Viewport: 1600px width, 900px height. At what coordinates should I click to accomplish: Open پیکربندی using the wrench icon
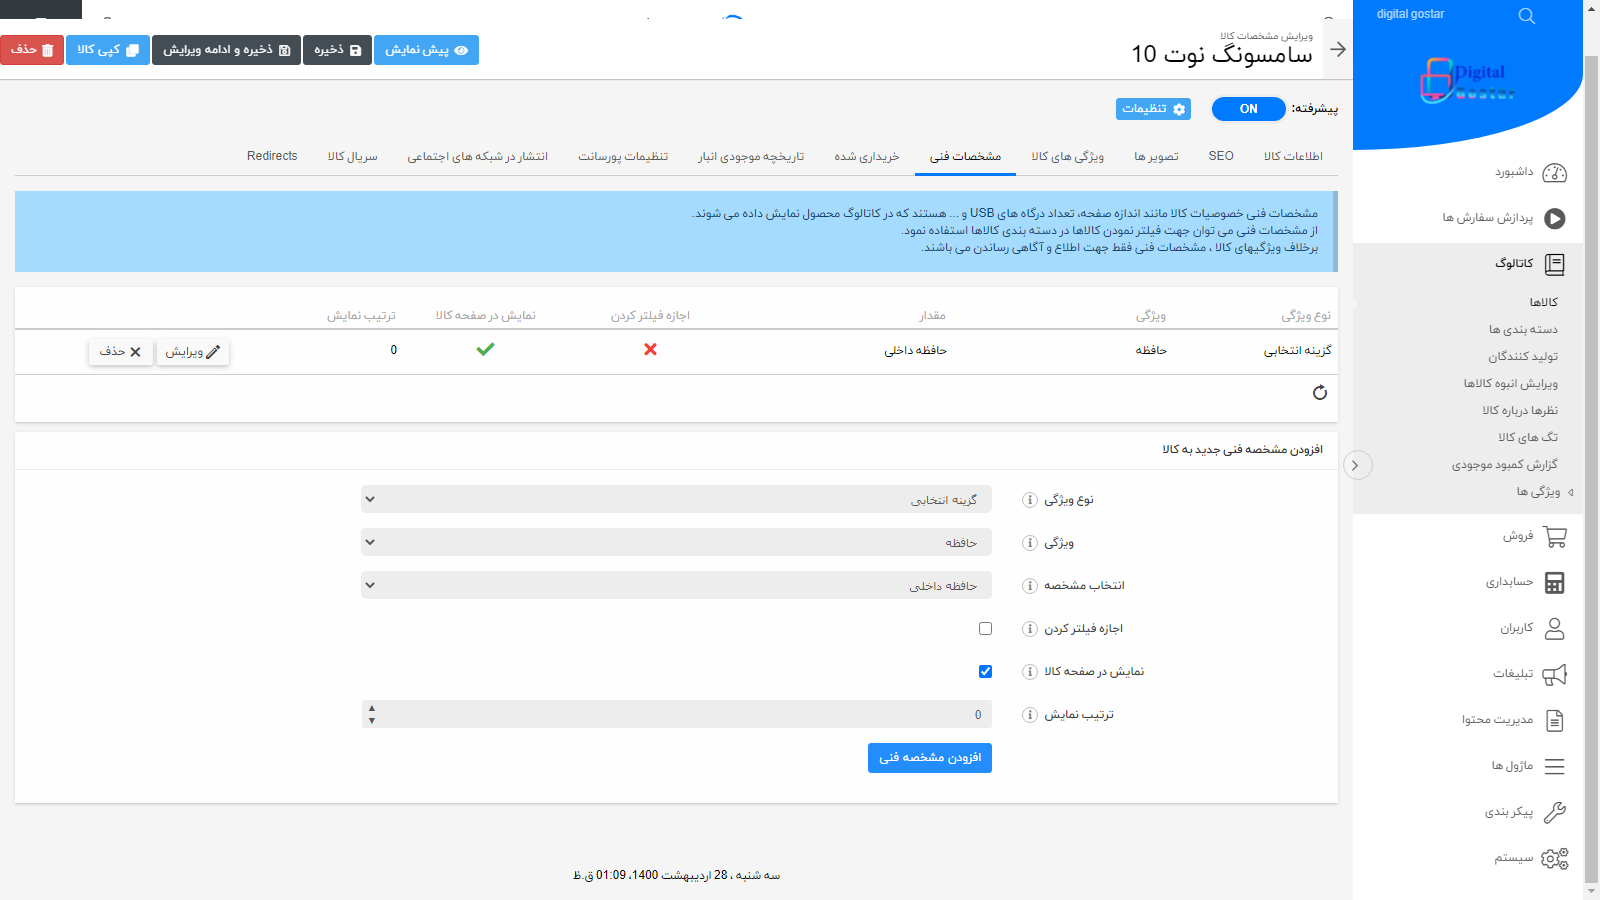click(x=1553, y=812)
